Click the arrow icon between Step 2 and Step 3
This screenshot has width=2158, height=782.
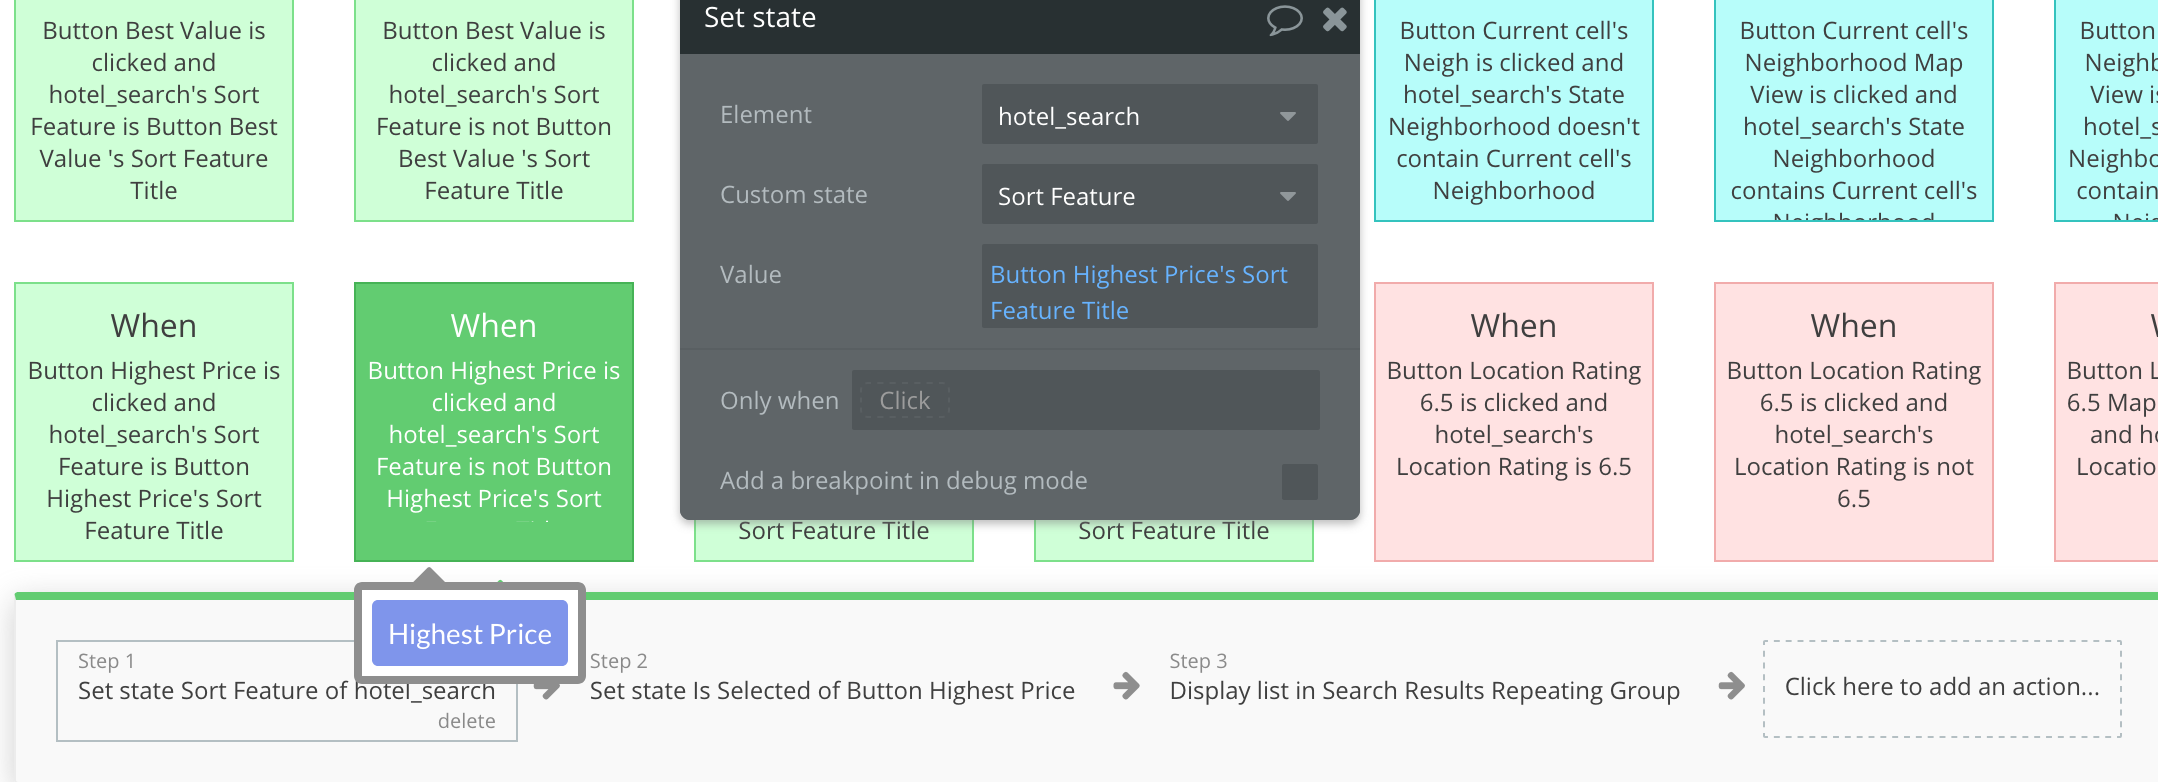click(1127, 686)
